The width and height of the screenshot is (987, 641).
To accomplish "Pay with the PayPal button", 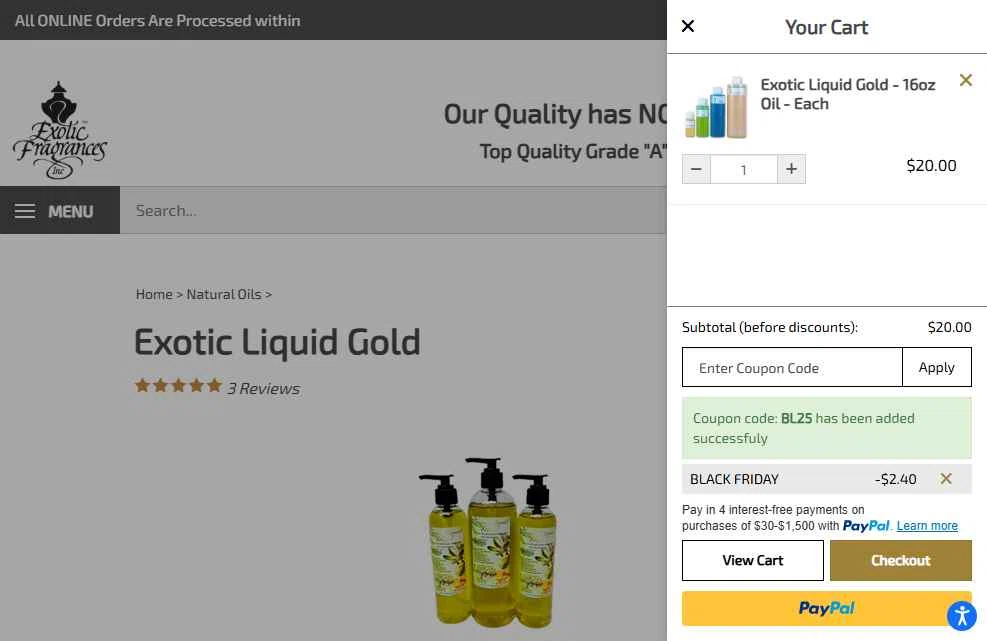I will coord(826,608).
